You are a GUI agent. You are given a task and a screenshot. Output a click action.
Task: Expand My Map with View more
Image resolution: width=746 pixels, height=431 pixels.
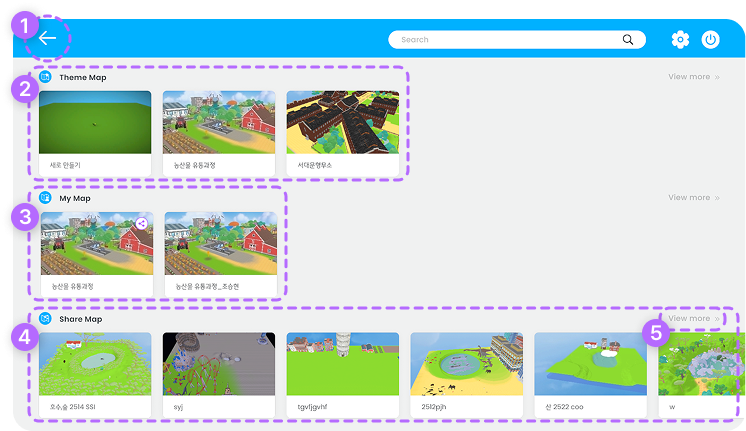693,198
